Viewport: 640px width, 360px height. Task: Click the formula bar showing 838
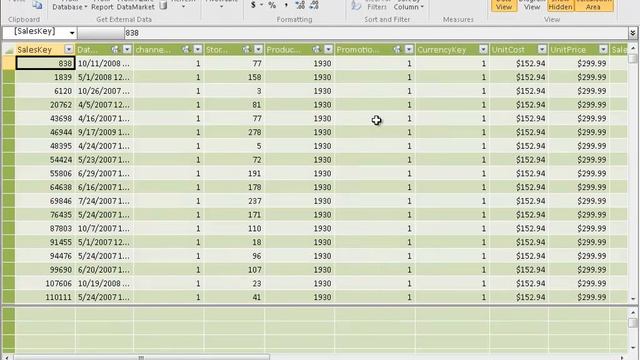tap(377, 33)
